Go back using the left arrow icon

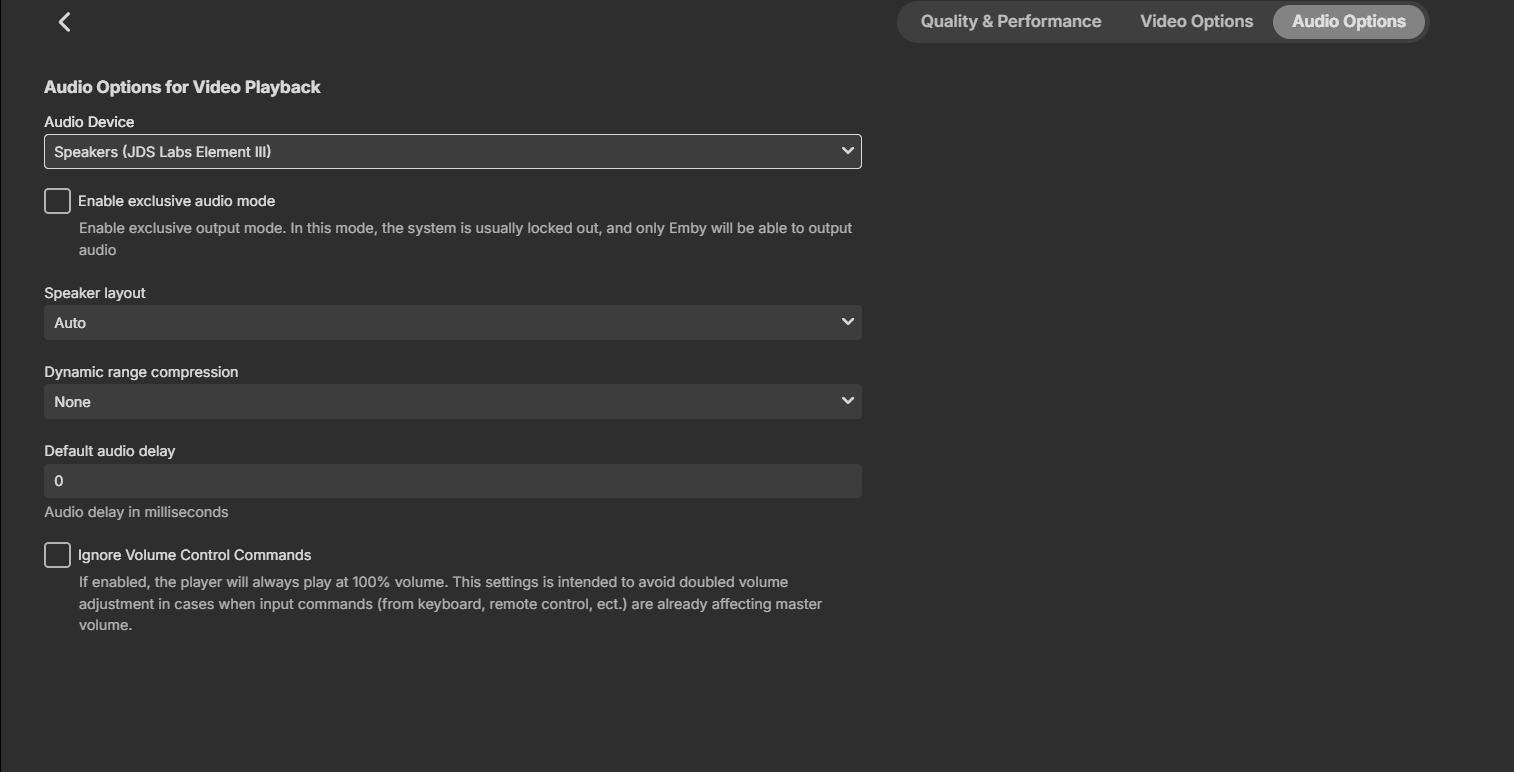pyautogui.click(x=65, y=22)
